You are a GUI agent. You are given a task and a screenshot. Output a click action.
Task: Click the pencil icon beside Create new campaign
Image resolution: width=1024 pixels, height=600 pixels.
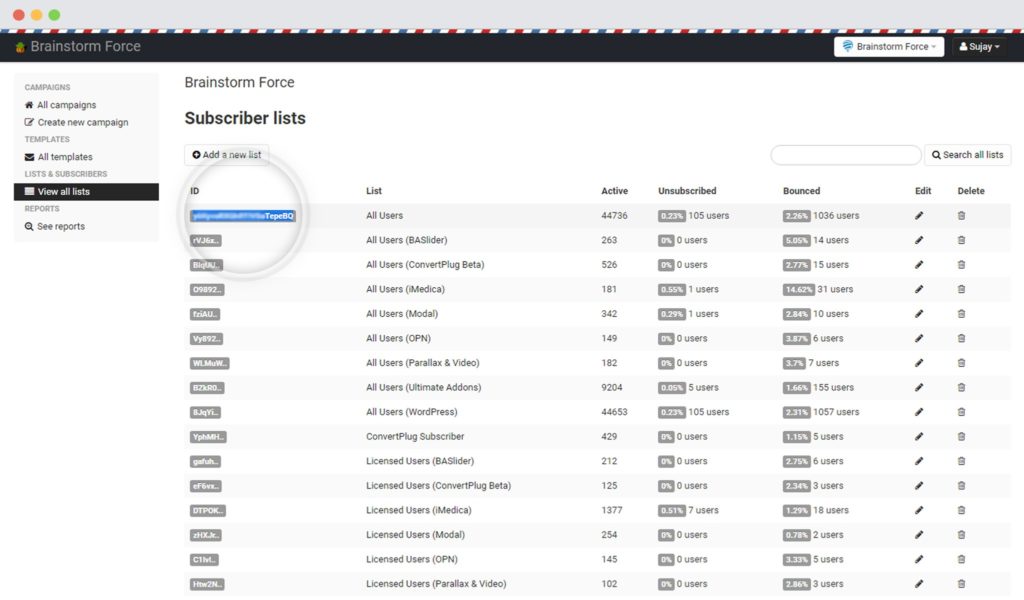click(31, 121)
